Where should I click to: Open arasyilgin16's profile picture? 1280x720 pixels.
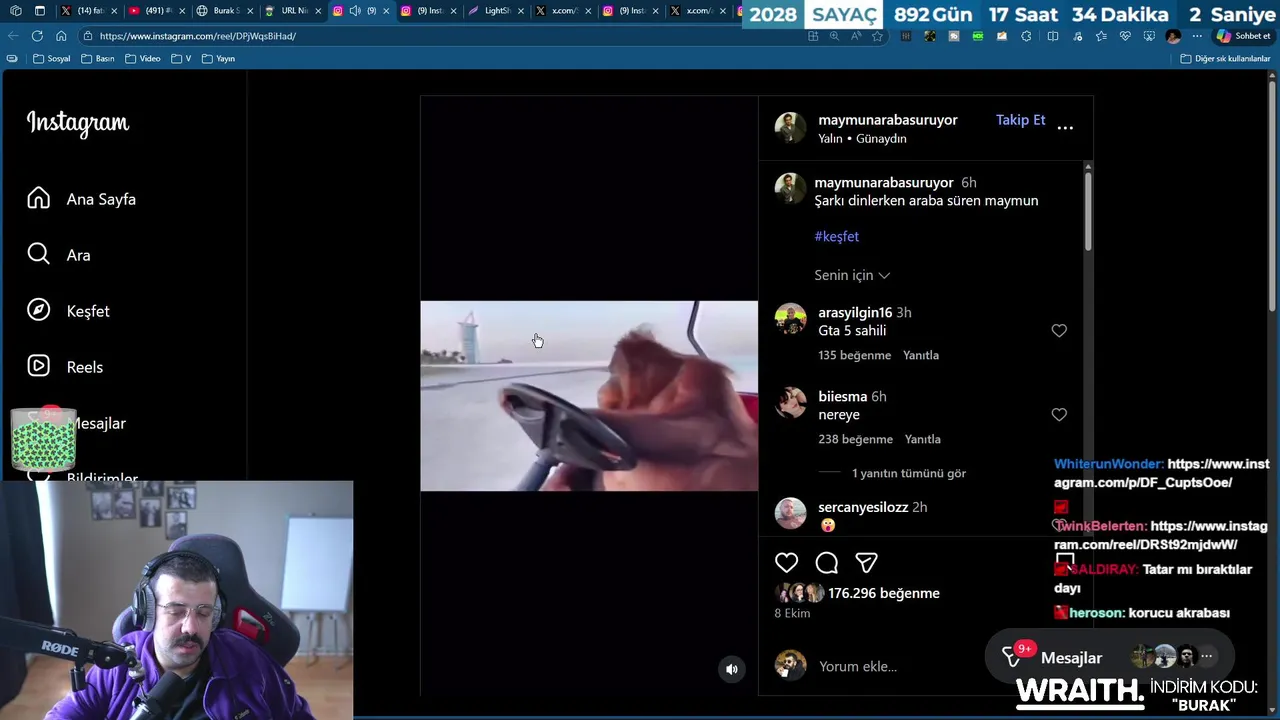790,319
